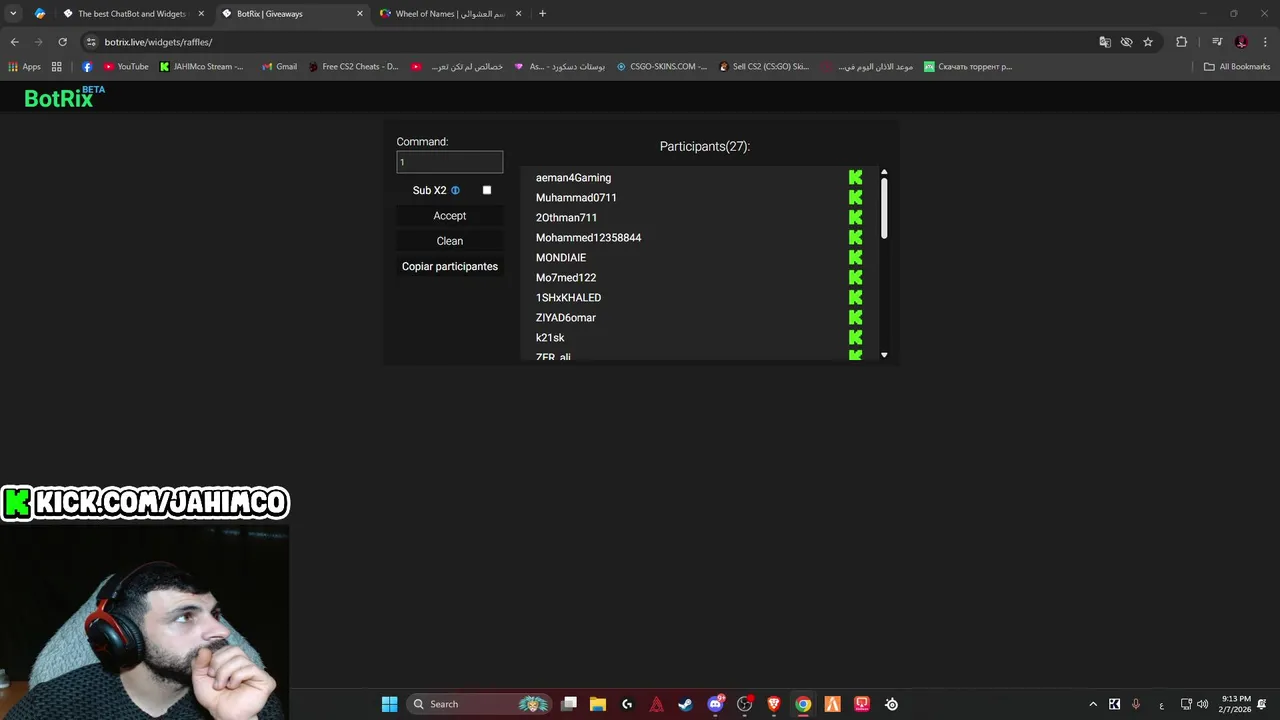Image resolution: width=1280 pixels, height=720 pixels.
Task: Select participant Muhammad0711
Action: coord(576,198)
